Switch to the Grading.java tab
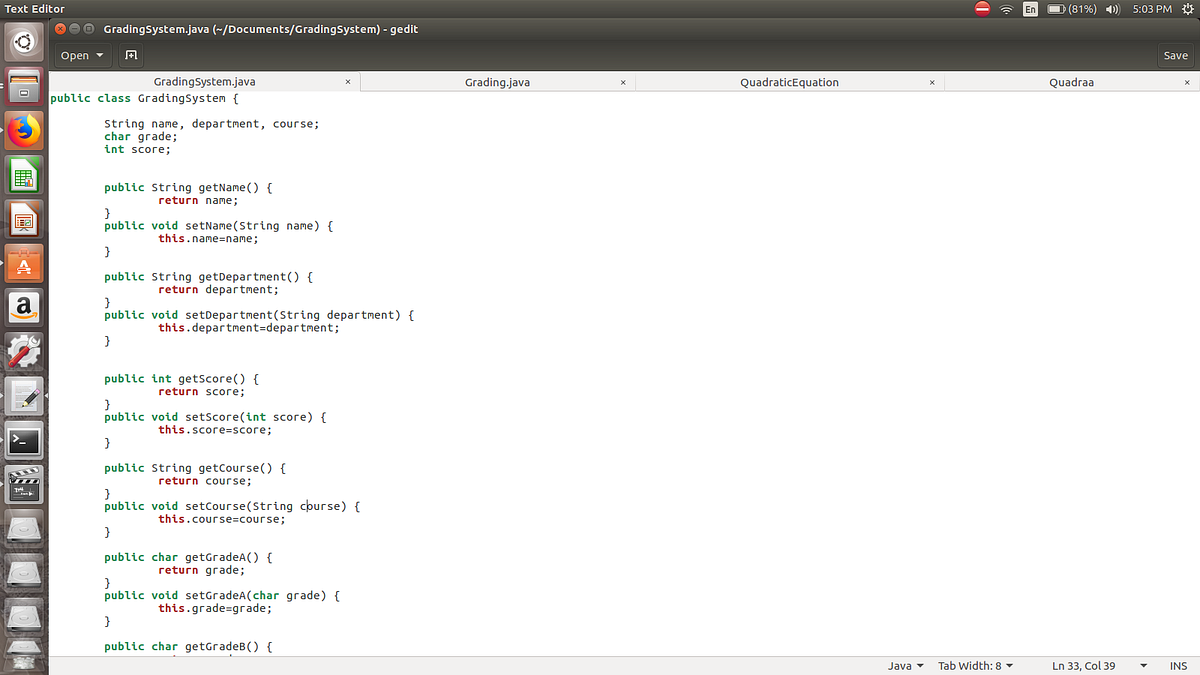The height and width of the screenshot is (675, 1200). click(x=497, y=82)
